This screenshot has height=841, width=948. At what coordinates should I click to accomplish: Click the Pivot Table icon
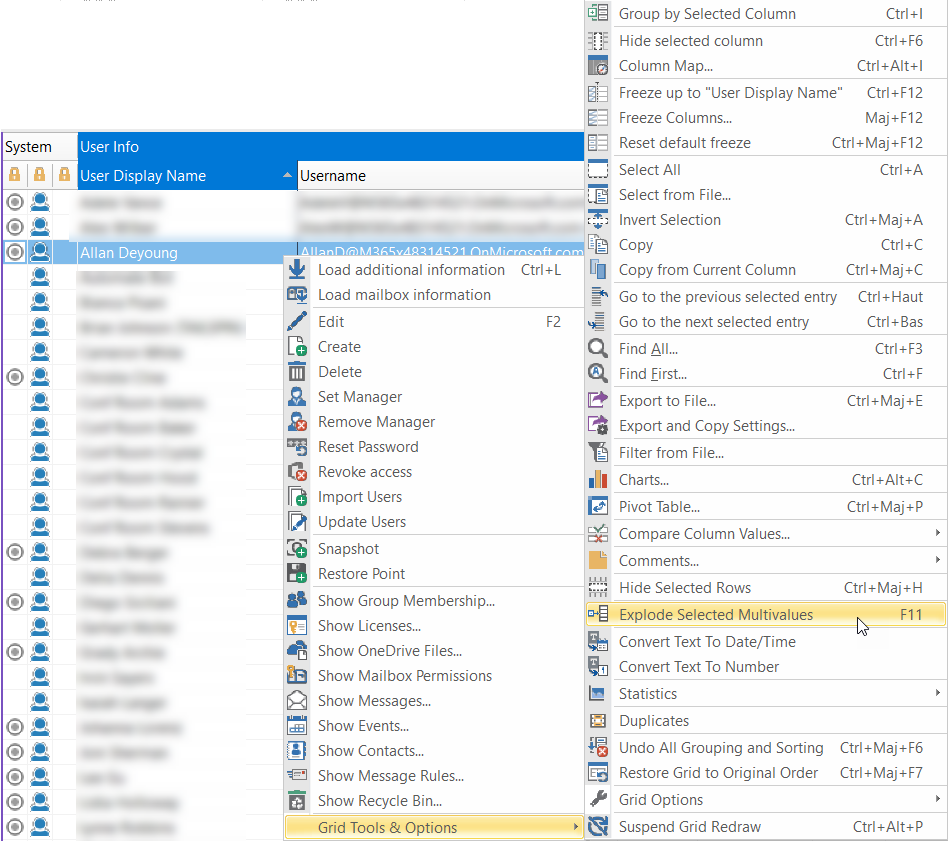pyautogui.click(x=598, y=507)
